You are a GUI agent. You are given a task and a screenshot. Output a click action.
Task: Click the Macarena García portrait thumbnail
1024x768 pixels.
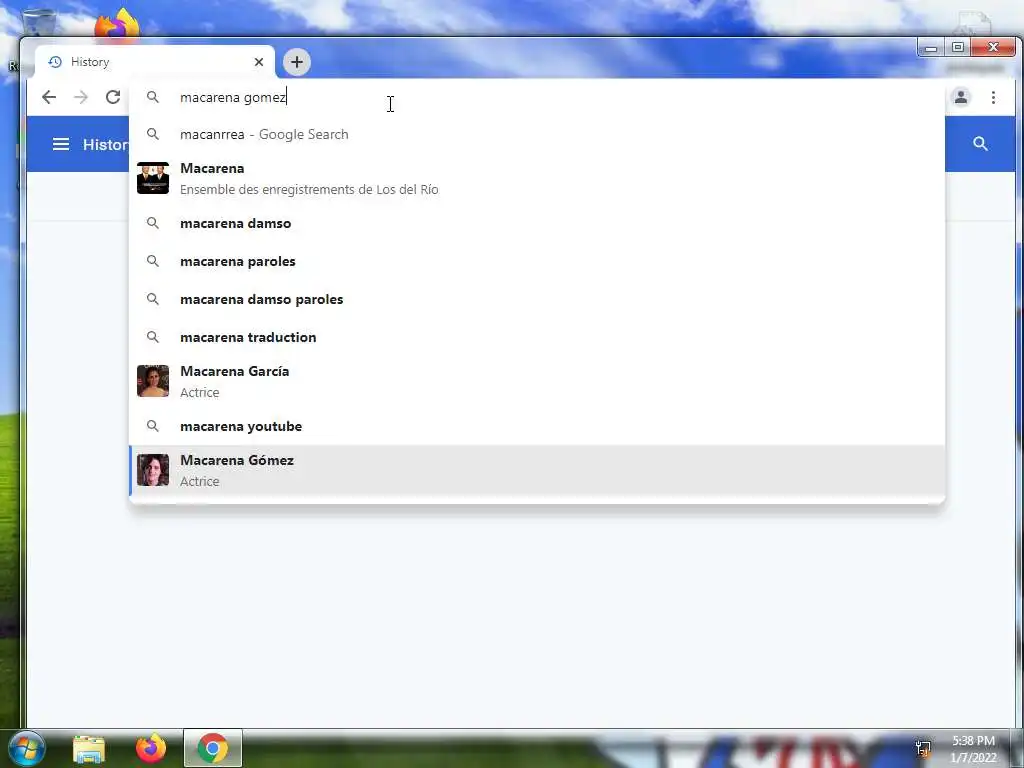[x=153, y=381]
